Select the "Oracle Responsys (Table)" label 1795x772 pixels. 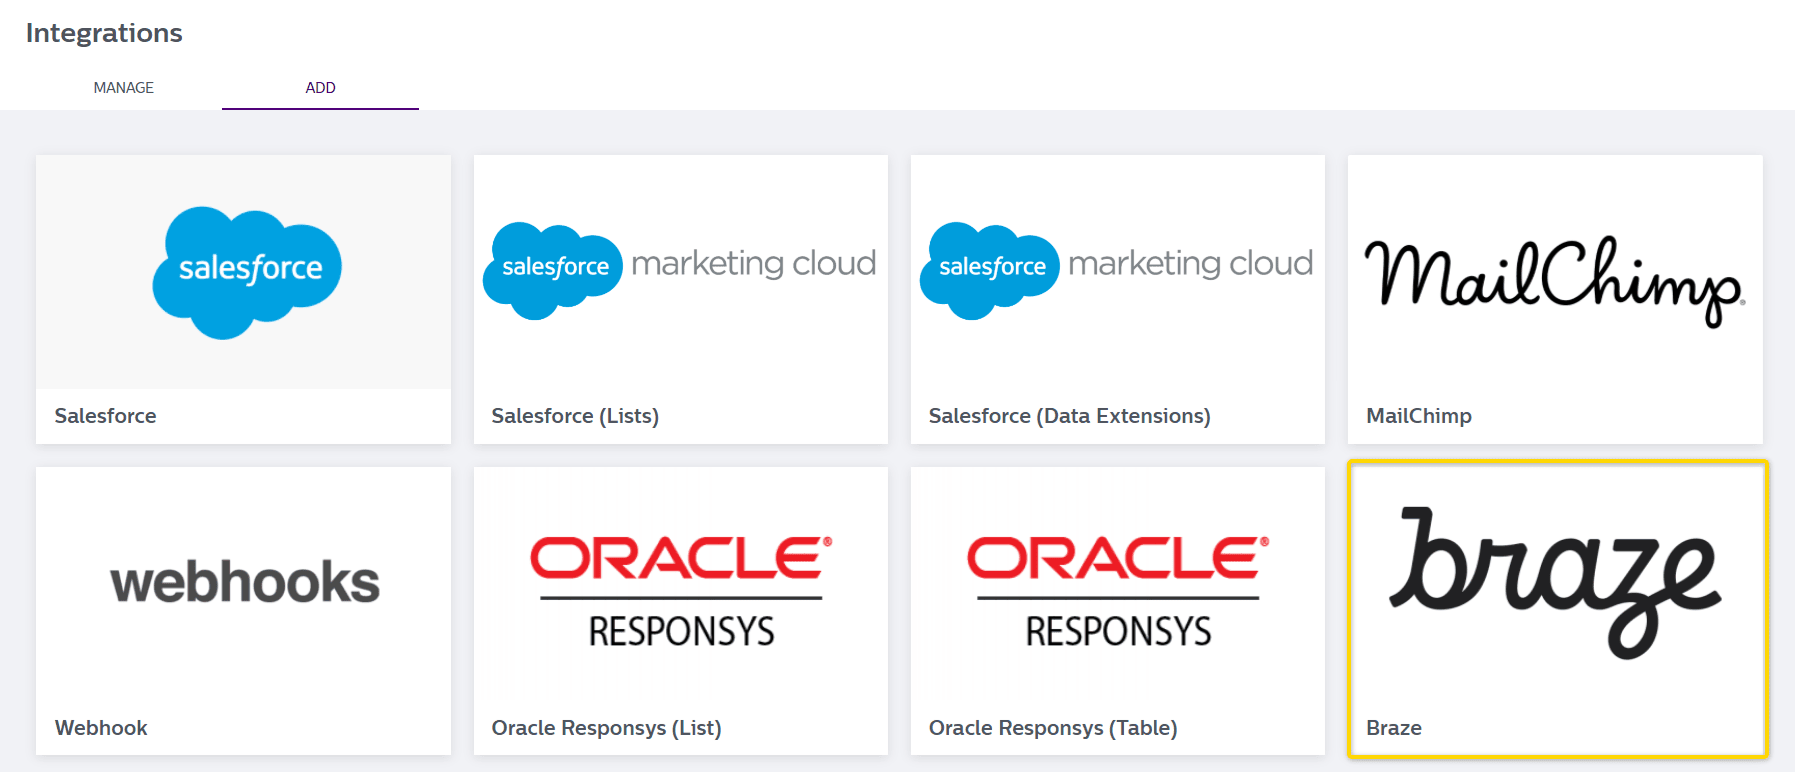point(1053,728)
